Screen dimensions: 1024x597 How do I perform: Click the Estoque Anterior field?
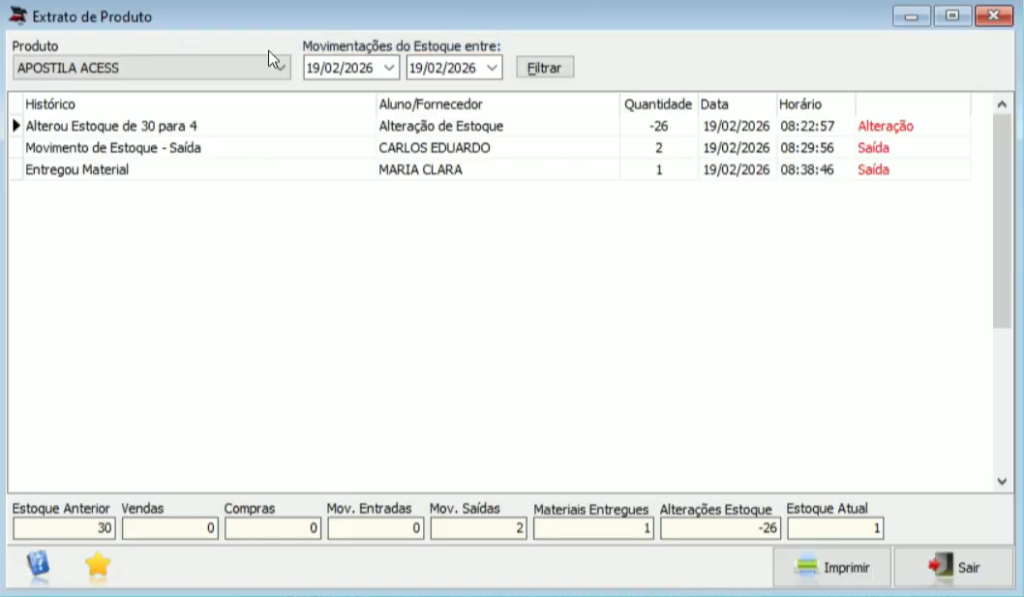coord(64,528)
